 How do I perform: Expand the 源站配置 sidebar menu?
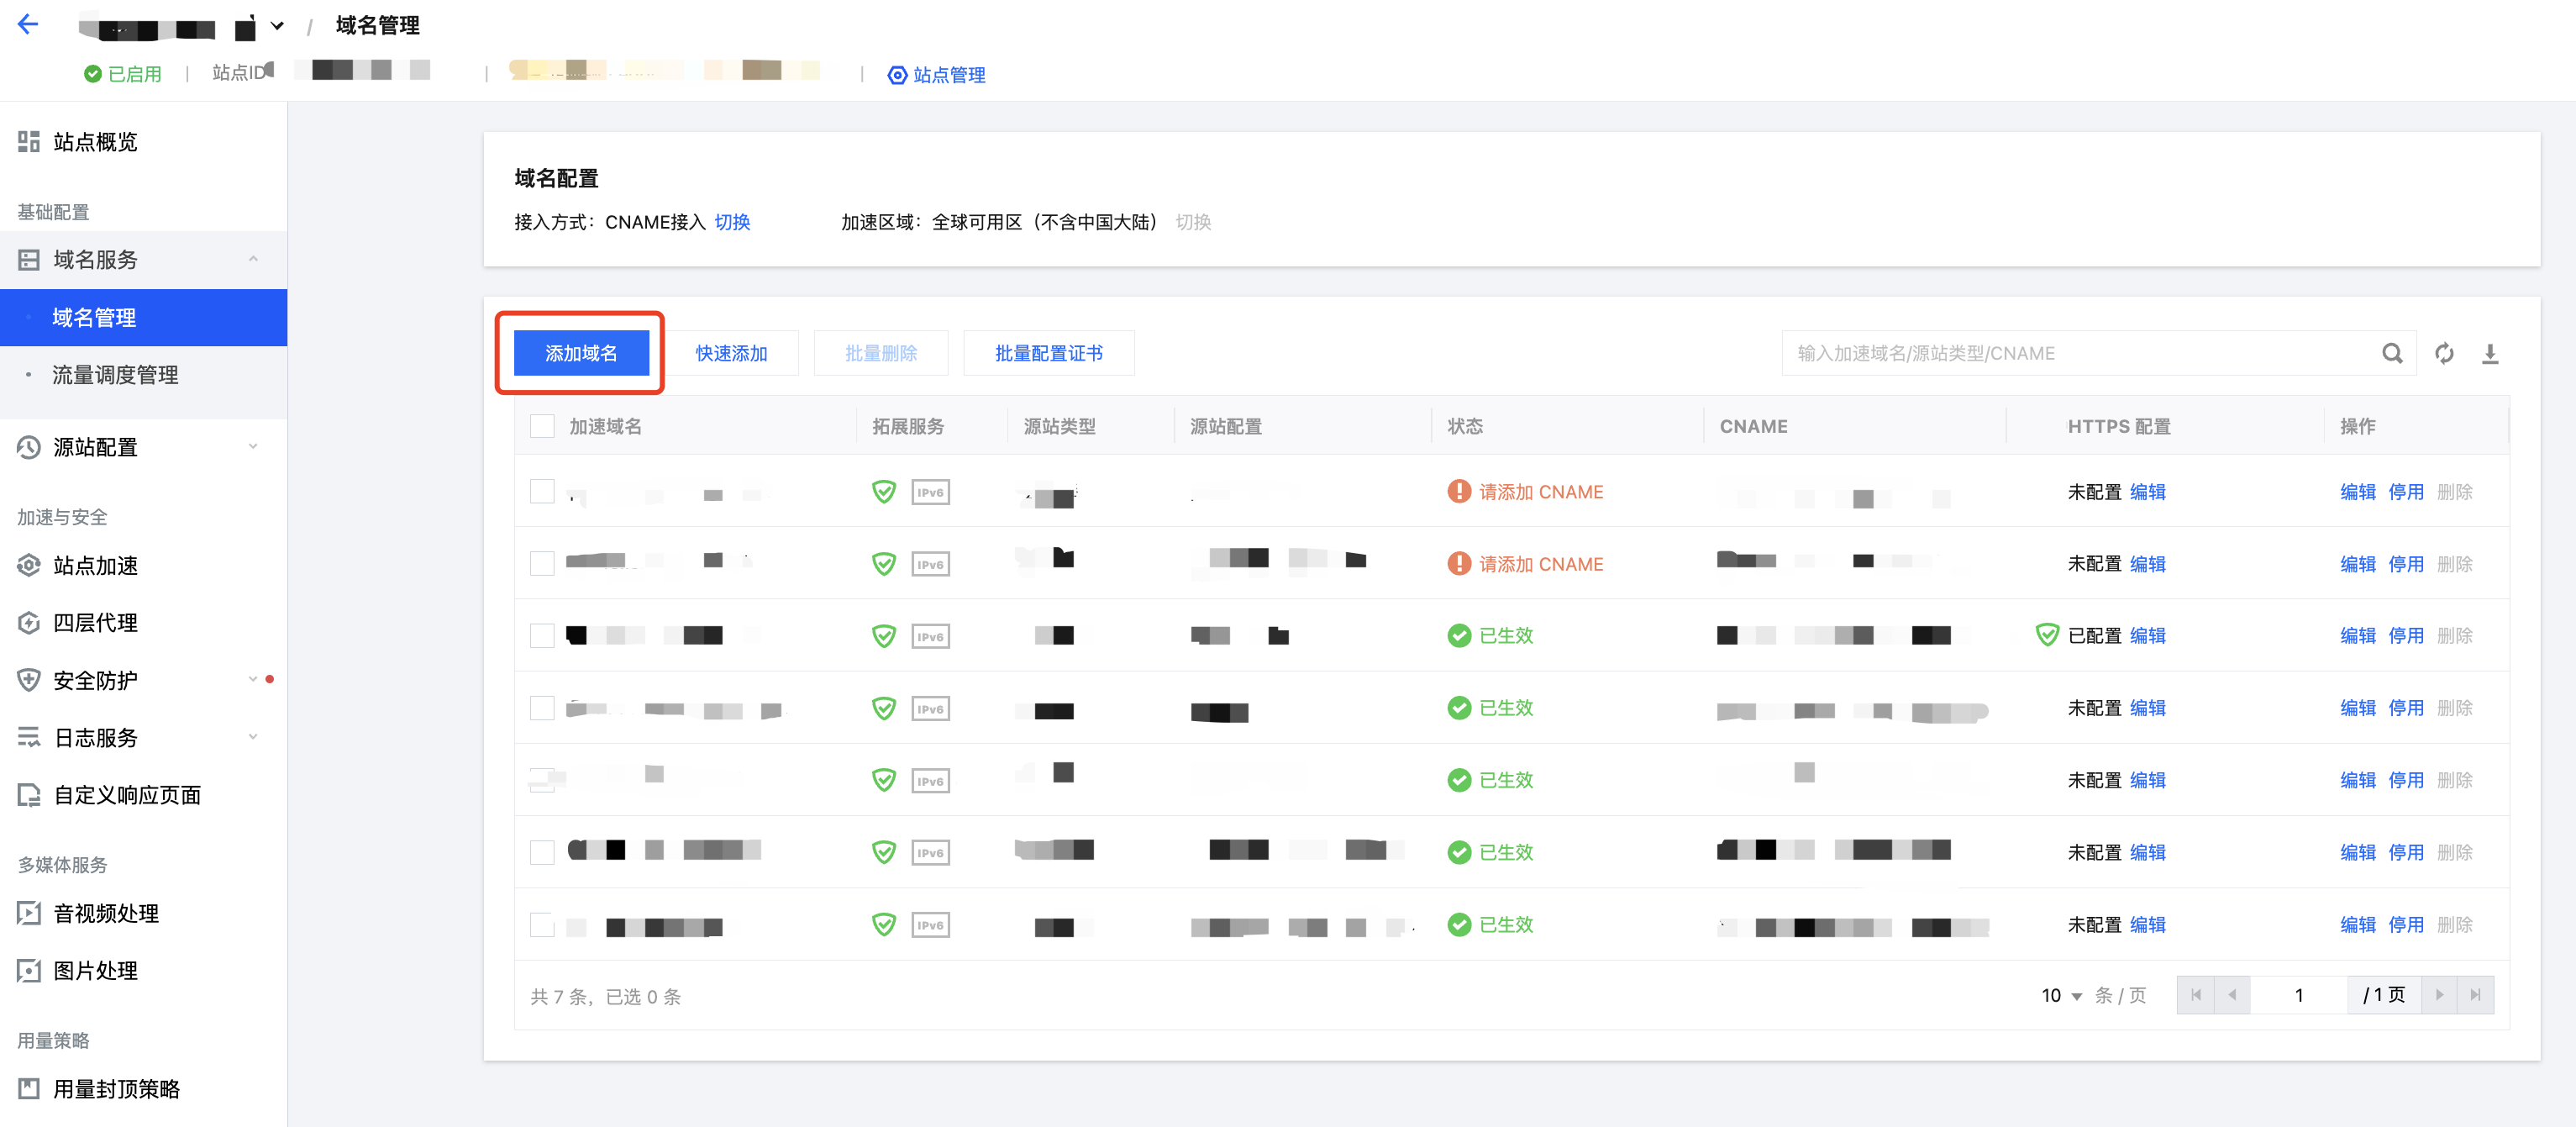pyautogui.click(x=253, y=446)
